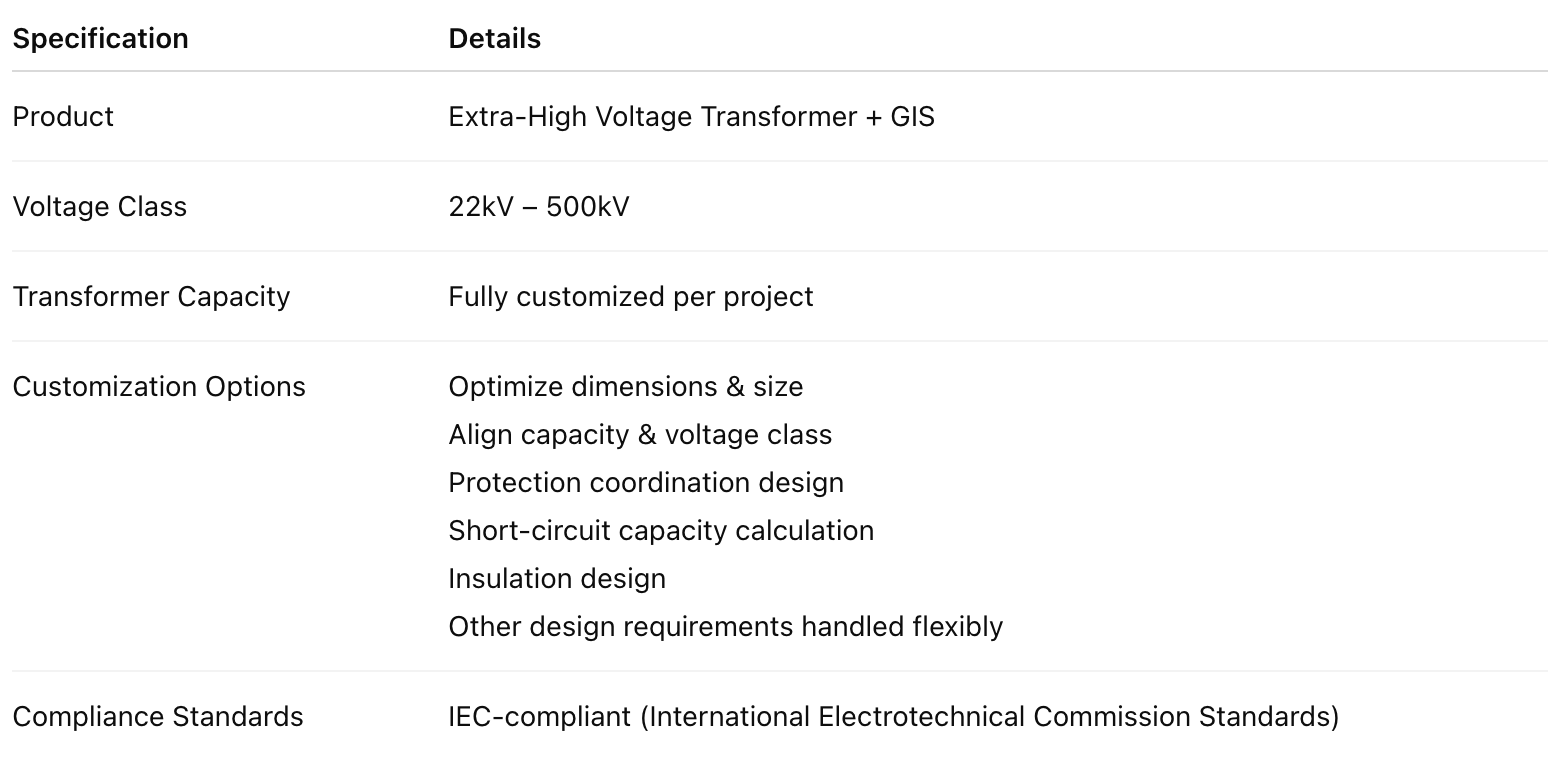Click the Optimize dimensions & size line

pyautogui.click(x=625, y=387)
